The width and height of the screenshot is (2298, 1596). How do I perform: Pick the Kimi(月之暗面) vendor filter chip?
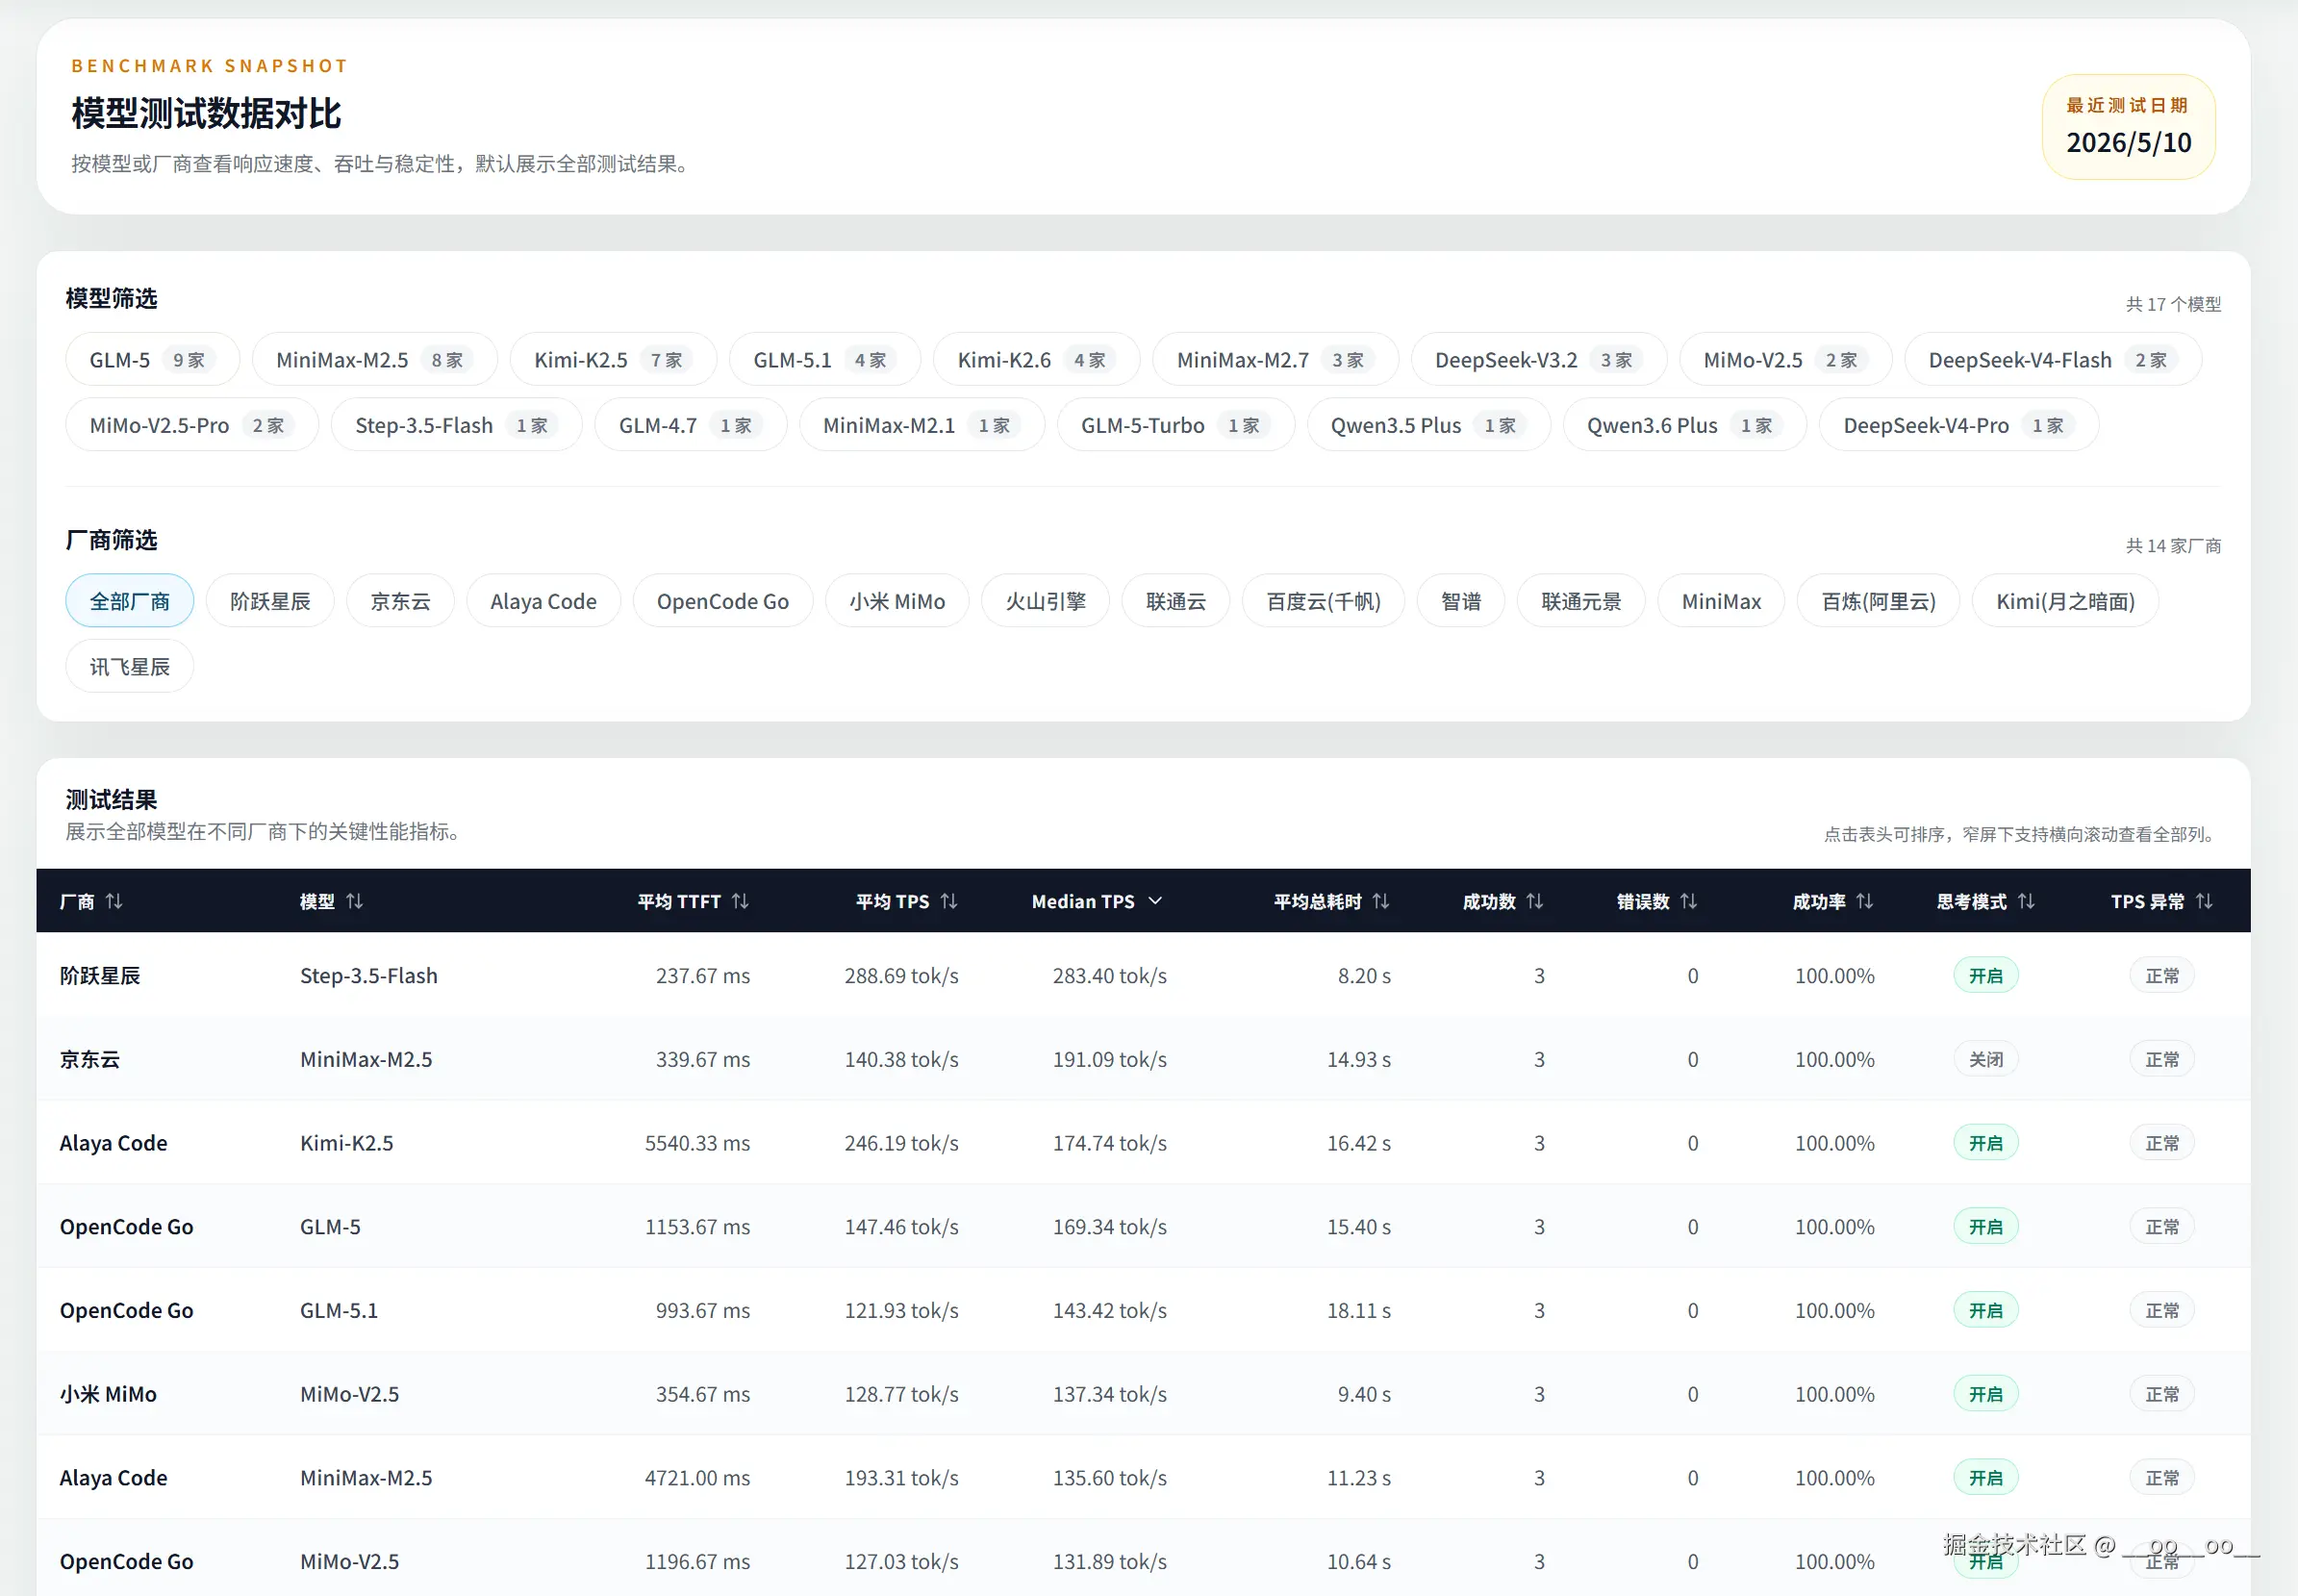tap(2065, 601)
